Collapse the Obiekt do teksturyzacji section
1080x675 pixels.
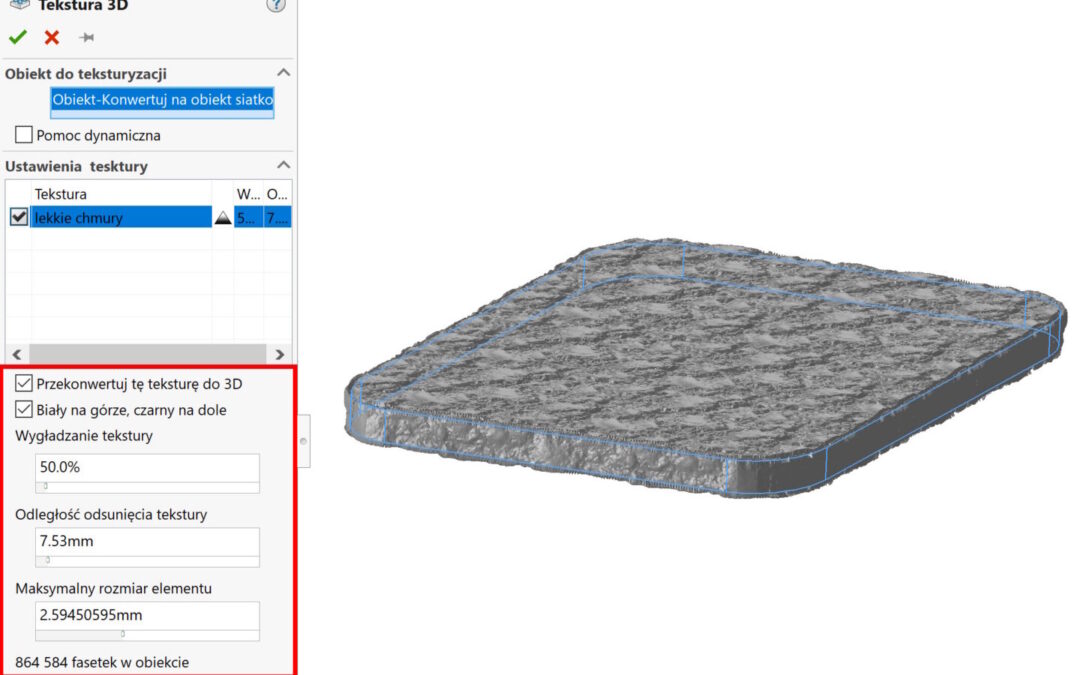[283, 73]
